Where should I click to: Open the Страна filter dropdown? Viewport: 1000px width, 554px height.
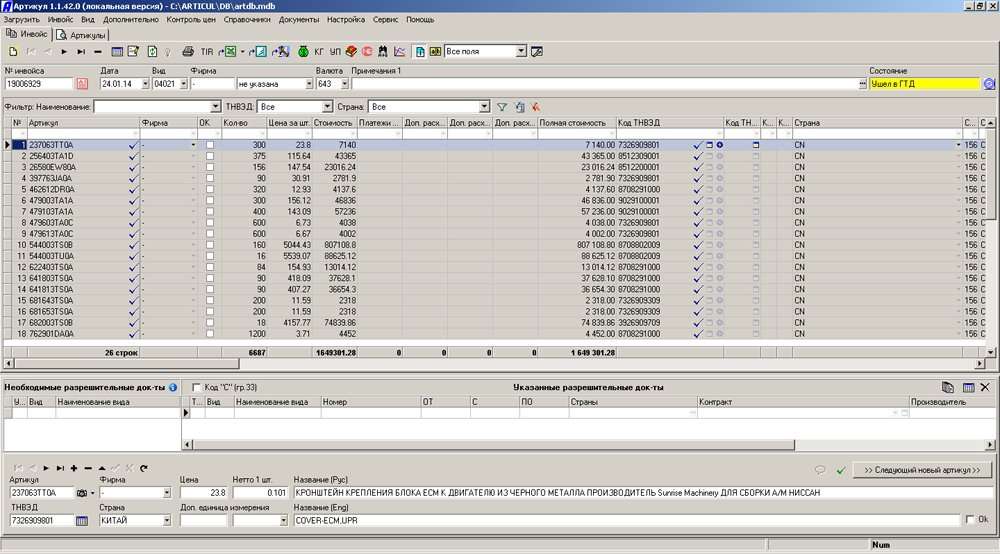pos(484,107)
